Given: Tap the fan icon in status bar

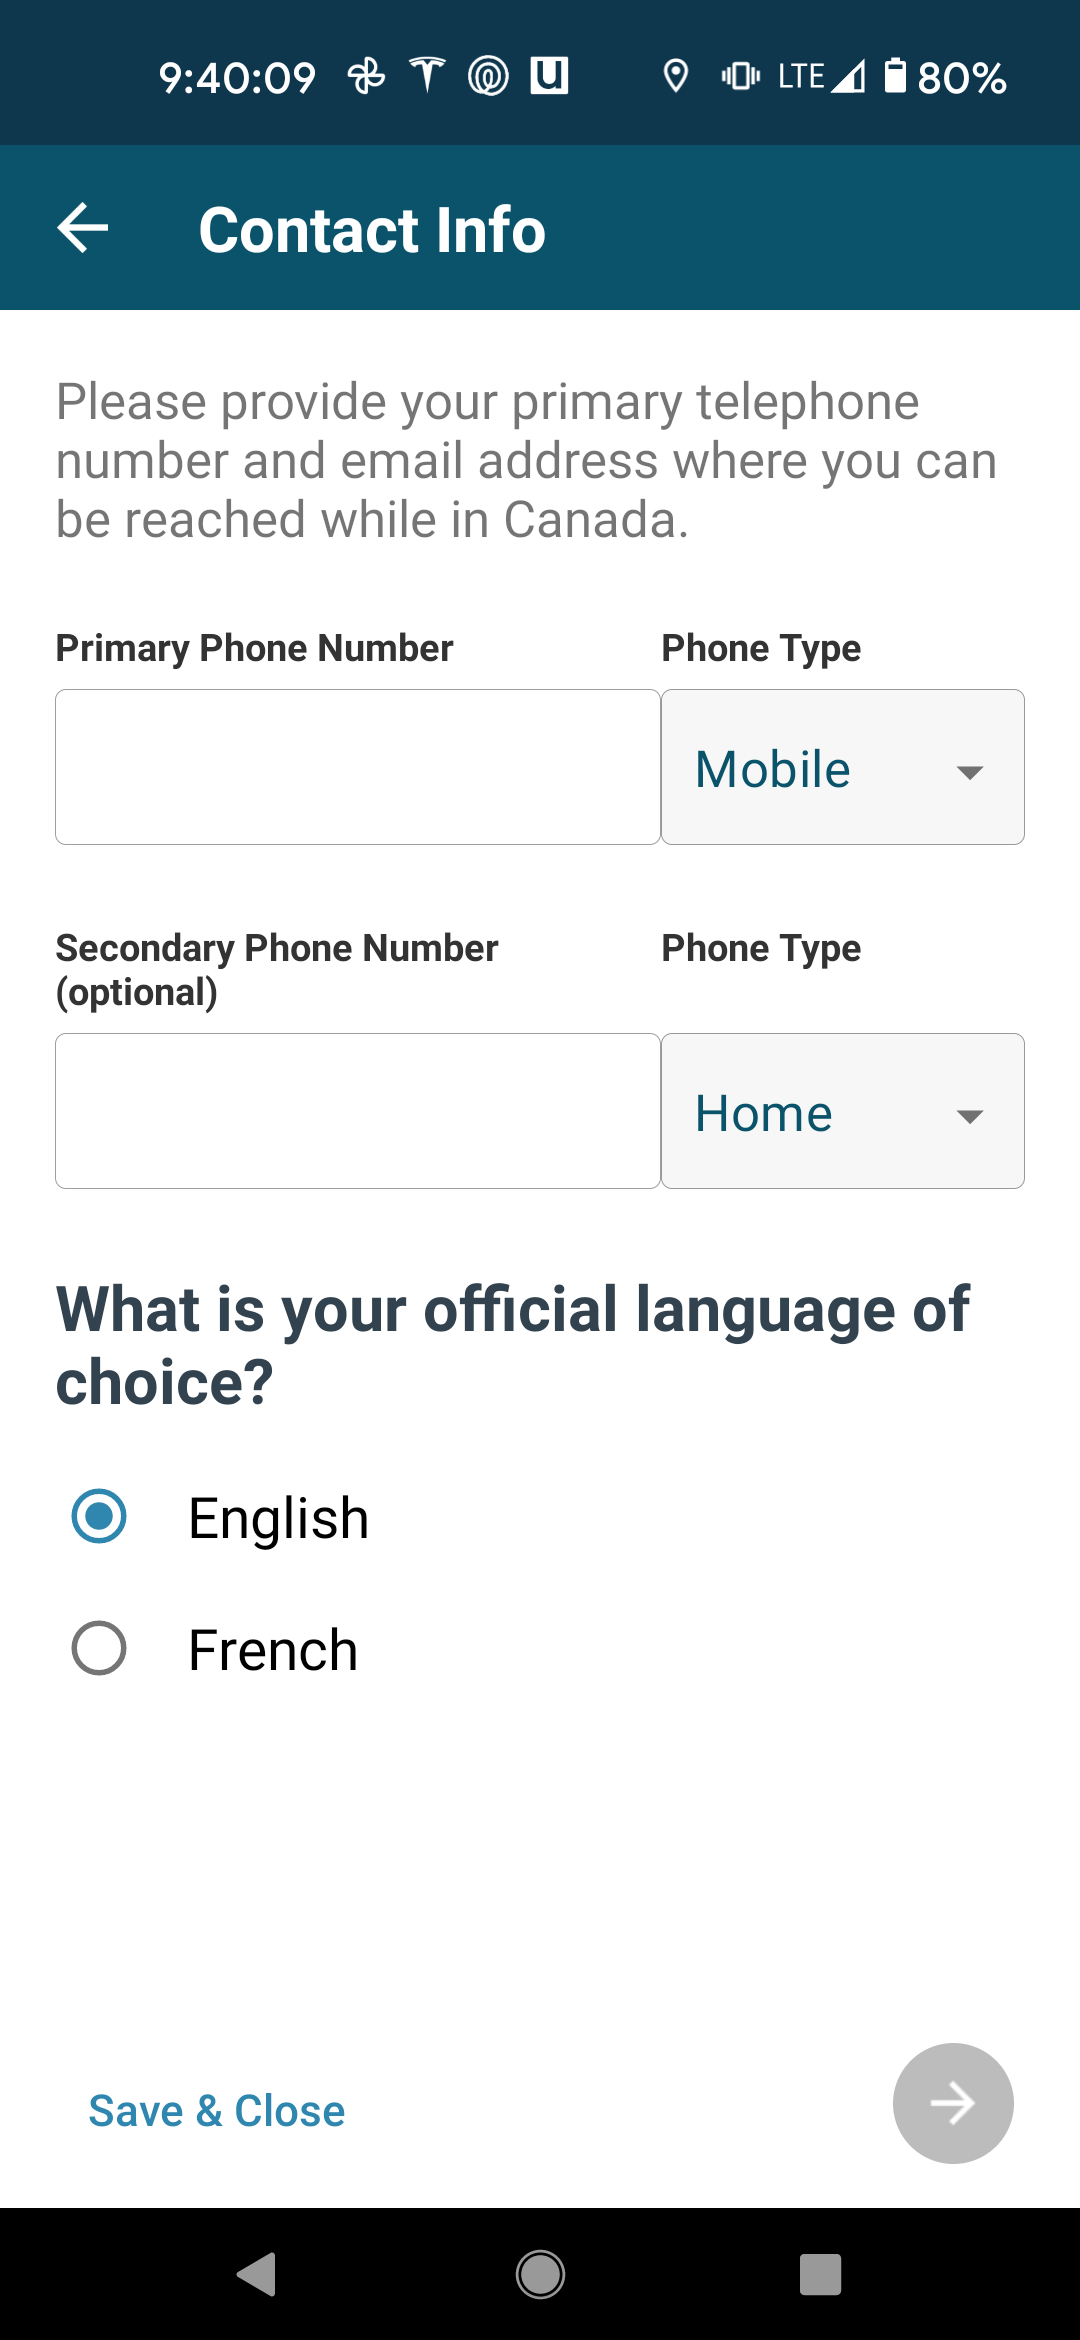Looking at the screenshot, I should (x=366, y=76).
